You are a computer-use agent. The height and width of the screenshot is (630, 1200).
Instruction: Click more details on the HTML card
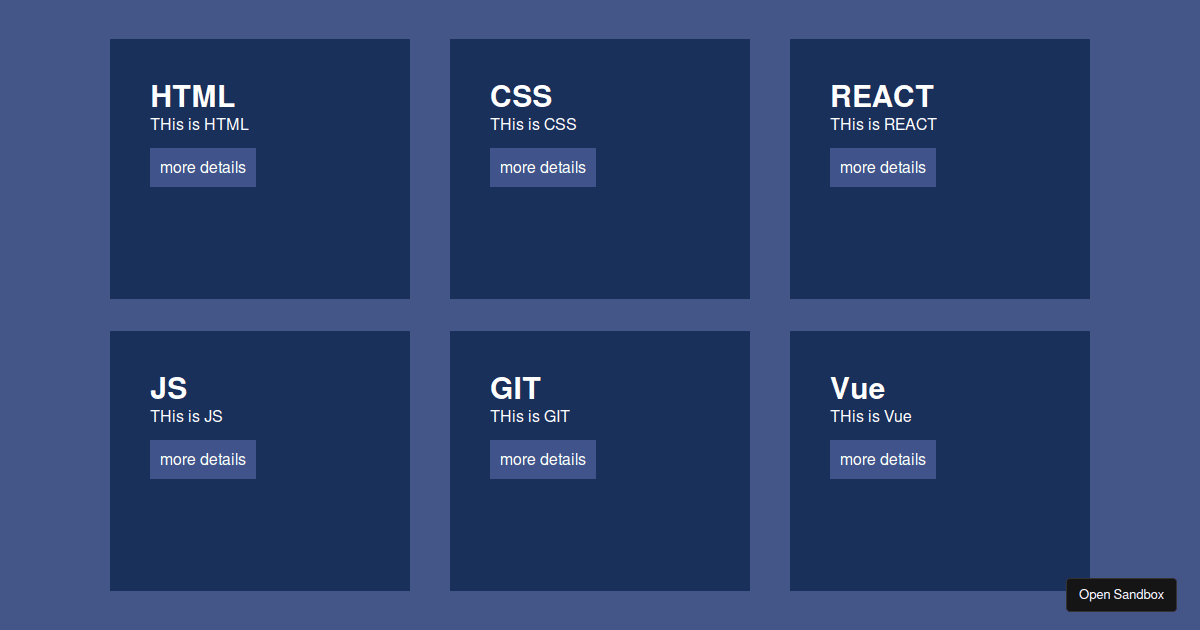click(202, 167)
